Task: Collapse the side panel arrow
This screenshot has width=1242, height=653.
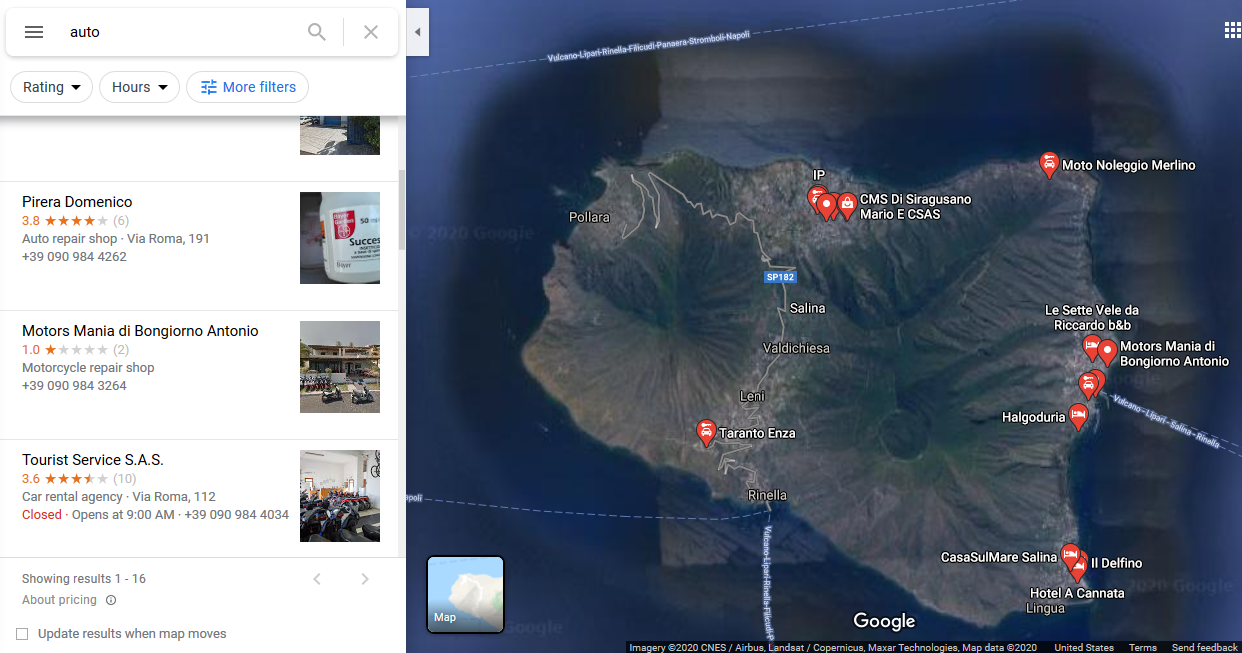Action: click(x=418, y=32)
